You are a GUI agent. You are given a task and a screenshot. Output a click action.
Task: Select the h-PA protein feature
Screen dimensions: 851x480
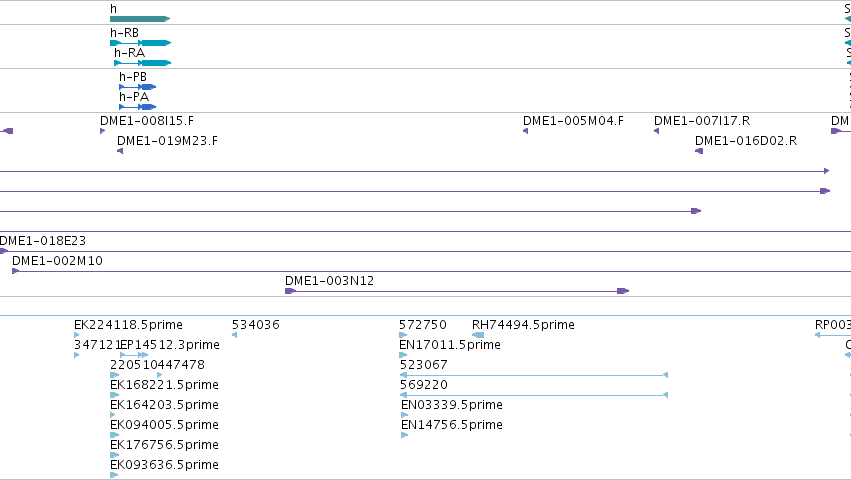coord(138,107)
